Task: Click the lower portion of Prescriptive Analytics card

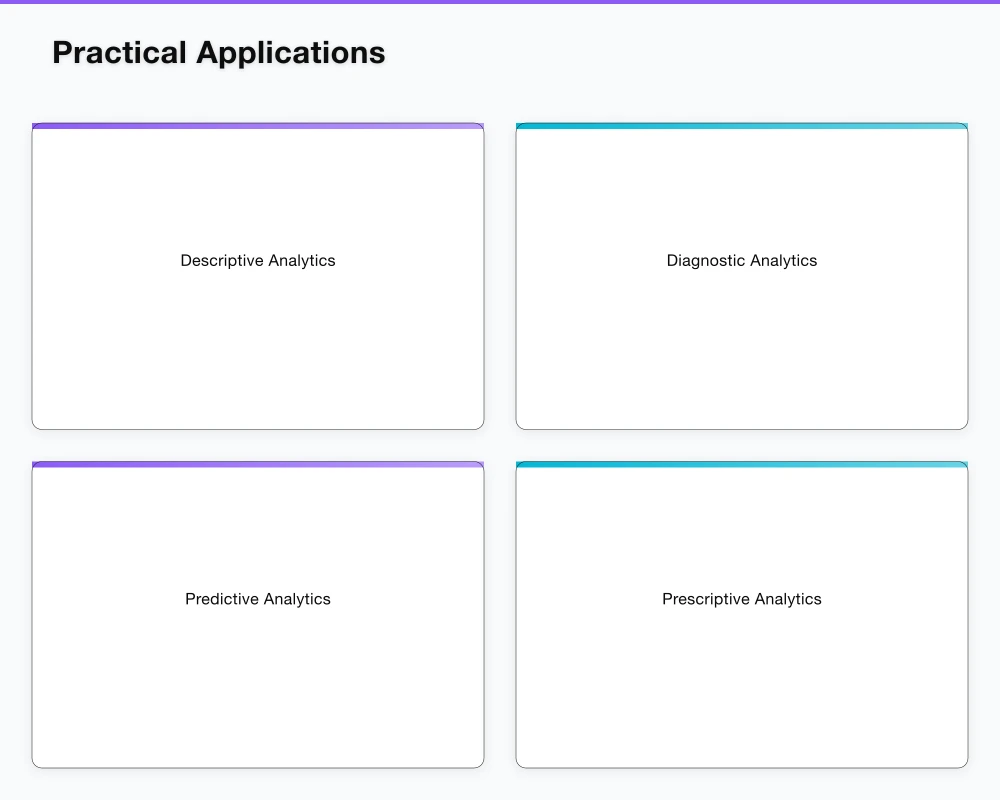Action: tap(742, 710)
